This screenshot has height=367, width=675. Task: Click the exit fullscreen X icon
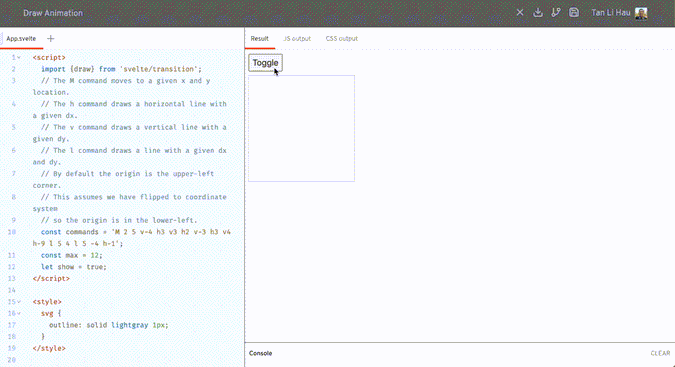click(520, 12)
